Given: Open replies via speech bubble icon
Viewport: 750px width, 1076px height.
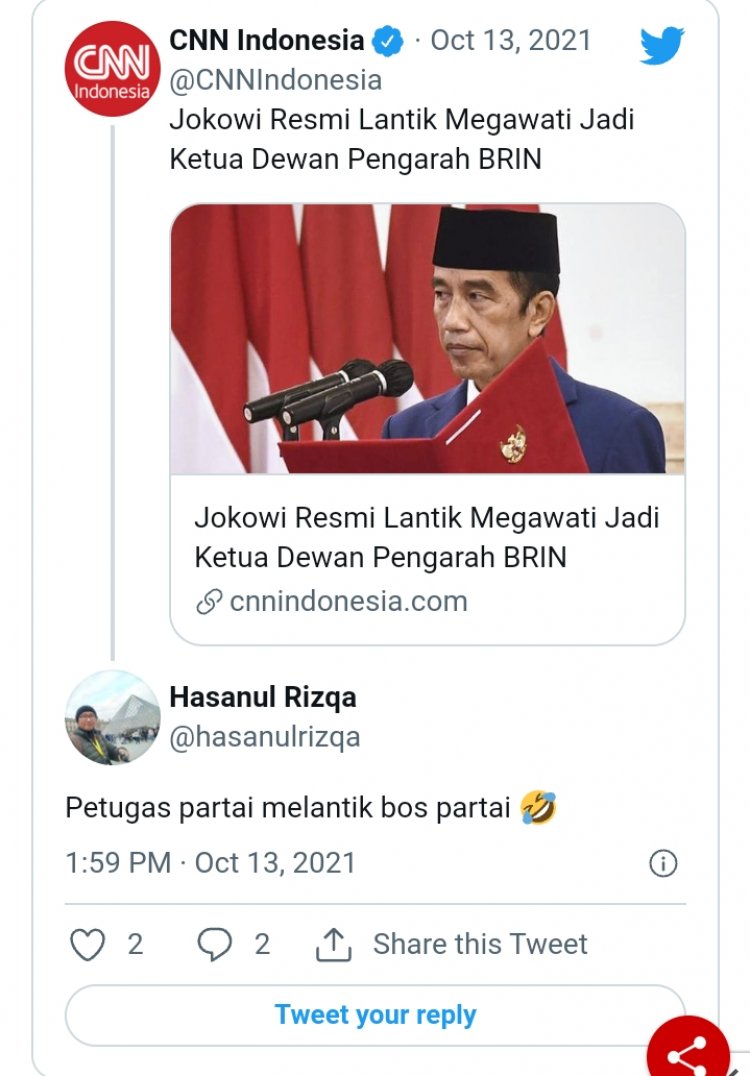Looking at the screenshot, I should 214,944.
